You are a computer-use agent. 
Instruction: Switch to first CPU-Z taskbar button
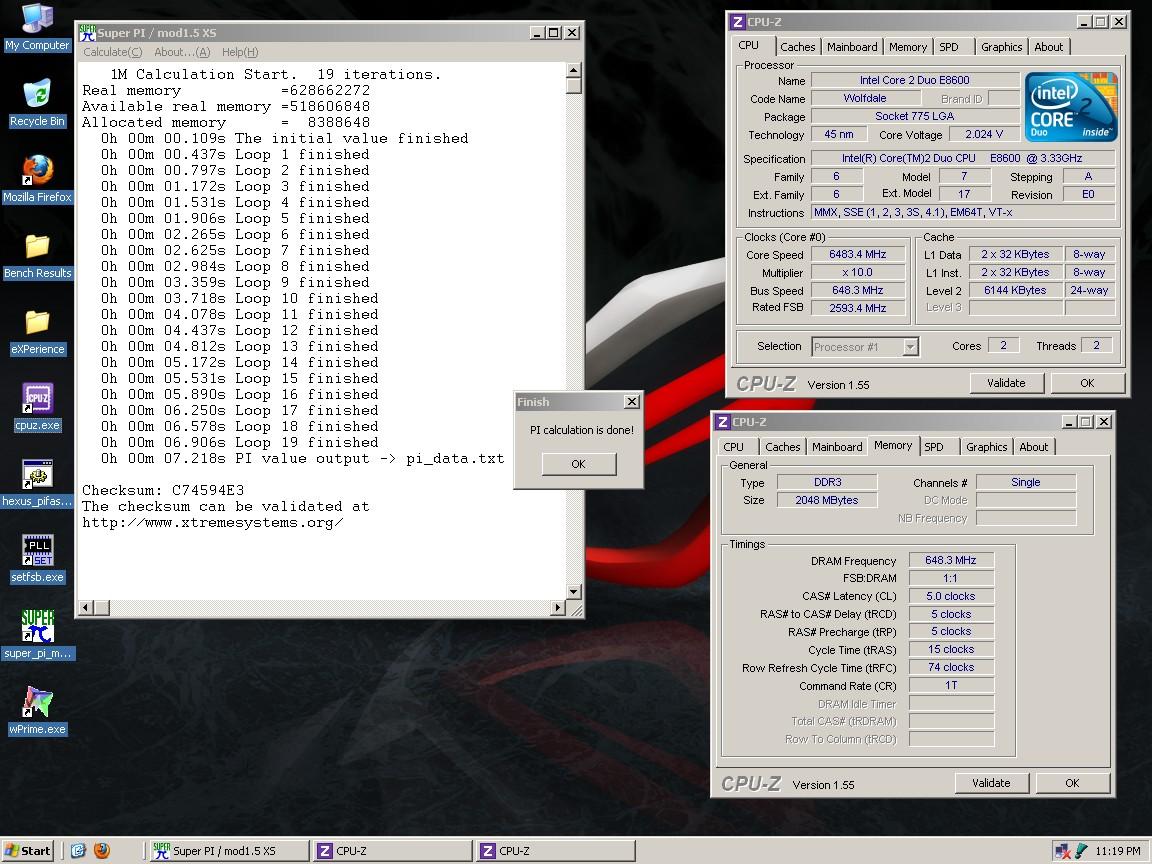(392, 851)
